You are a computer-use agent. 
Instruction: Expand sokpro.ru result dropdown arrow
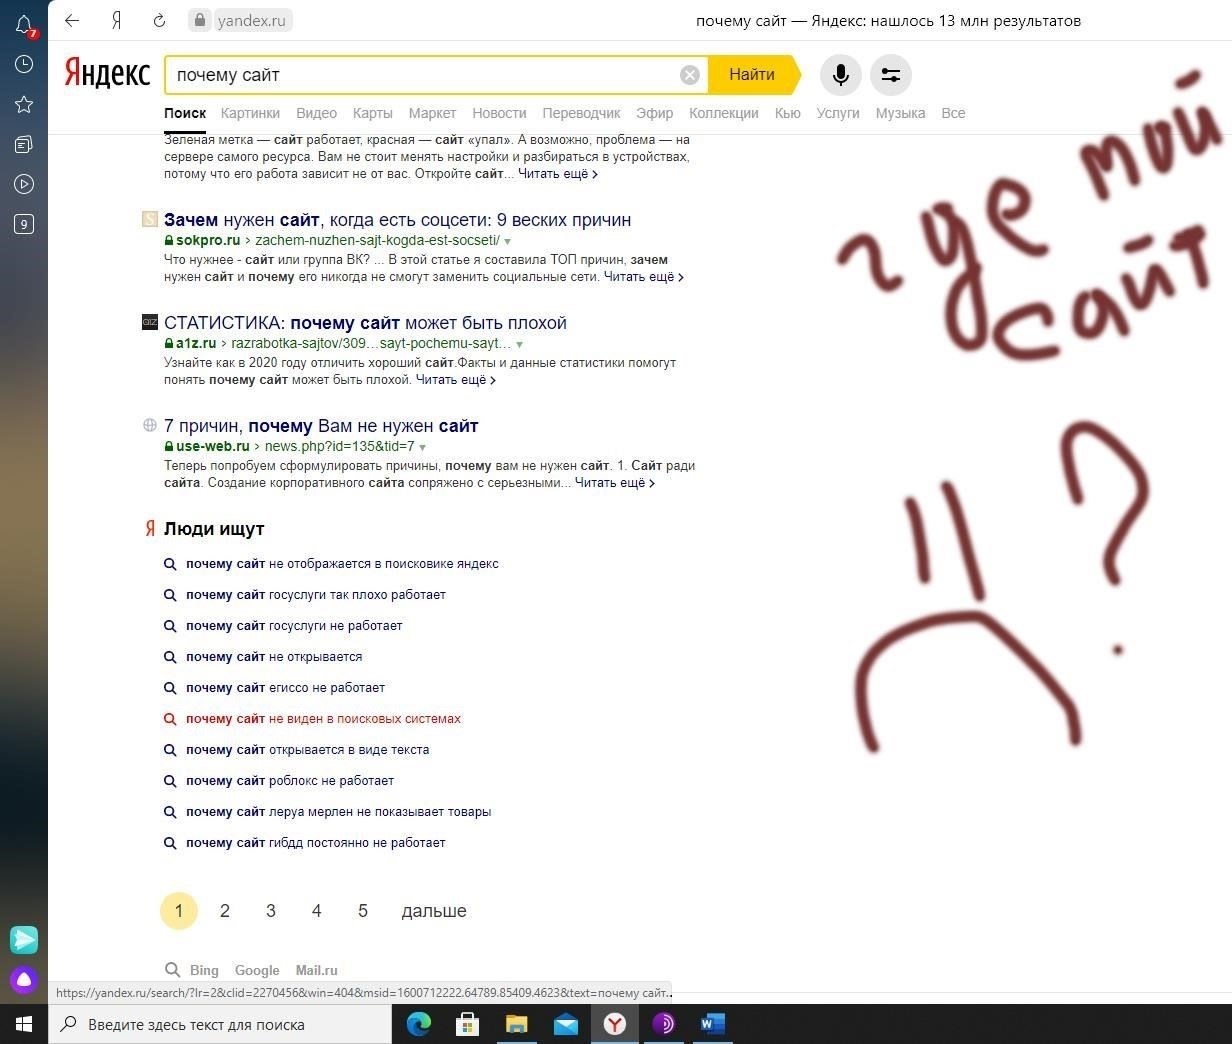pyautogui.click(x=508, y=242)
